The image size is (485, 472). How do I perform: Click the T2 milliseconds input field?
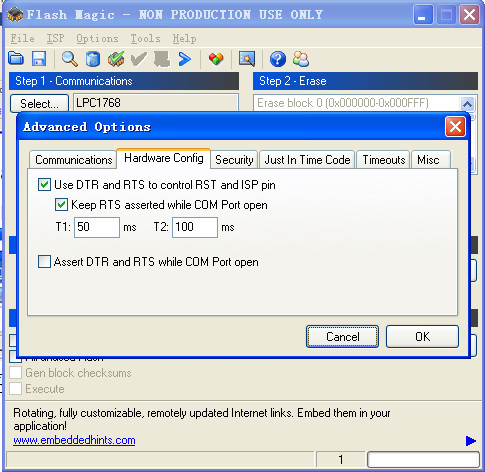tap(195, 227)
